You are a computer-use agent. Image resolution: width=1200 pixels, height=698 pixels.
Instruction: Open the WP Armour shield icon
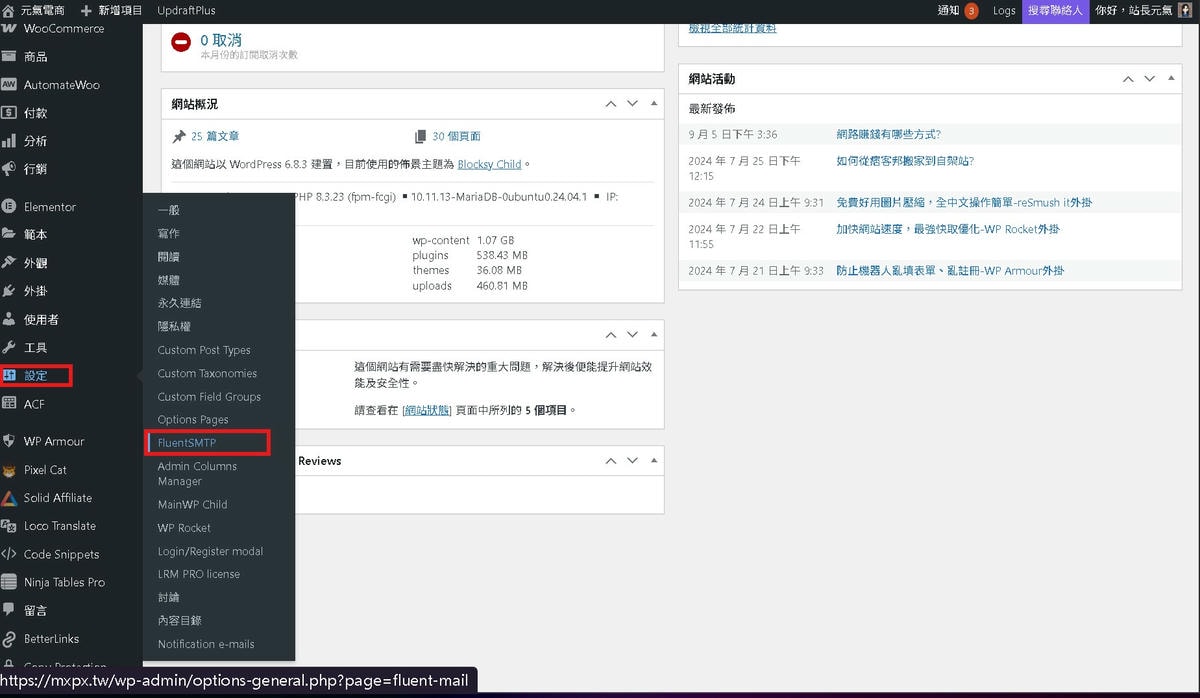(9, 441)
